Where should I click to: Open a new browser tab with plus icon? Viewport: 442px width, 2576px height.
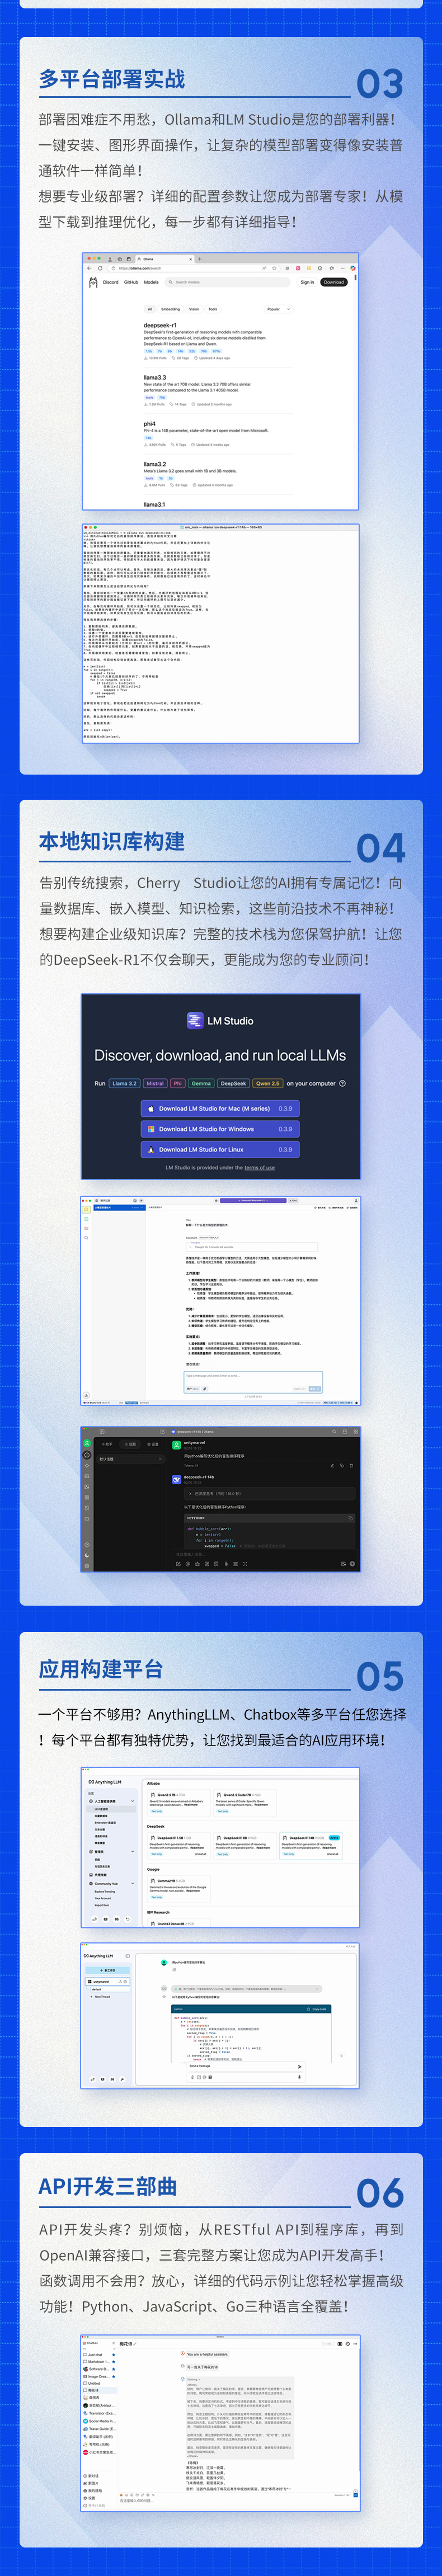coord(200,259)
